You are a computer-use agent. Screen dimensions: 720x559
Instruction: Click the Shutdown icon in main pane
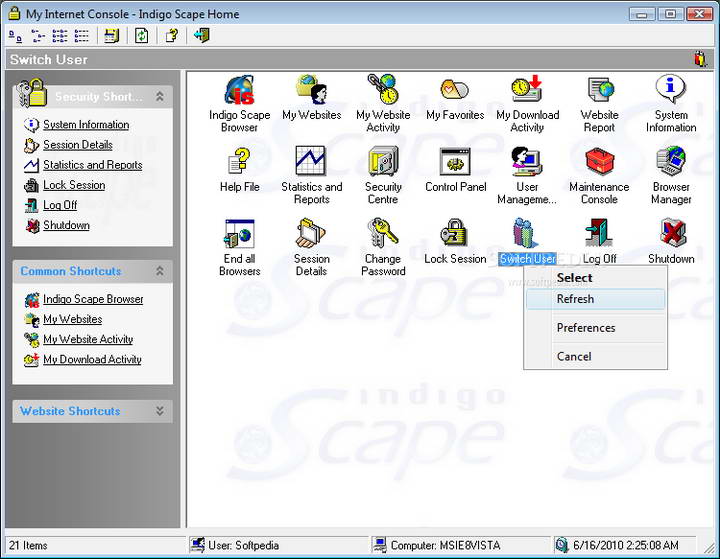(x=671, y=234)
